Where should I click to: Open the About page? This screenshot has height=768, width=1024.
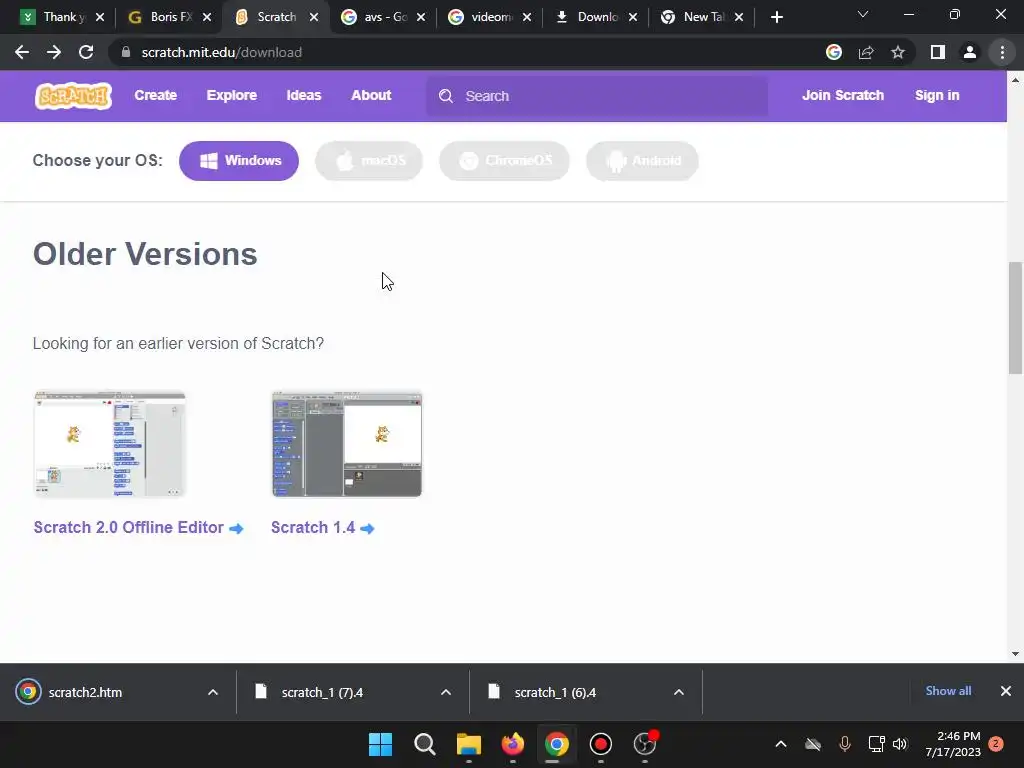371,95
